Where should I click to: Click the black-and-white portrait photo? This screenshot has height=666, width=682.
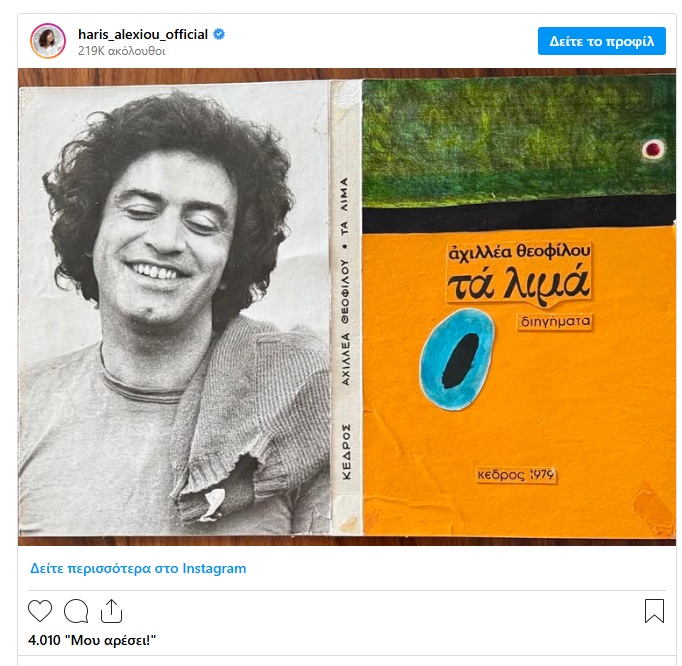(174, 309)
